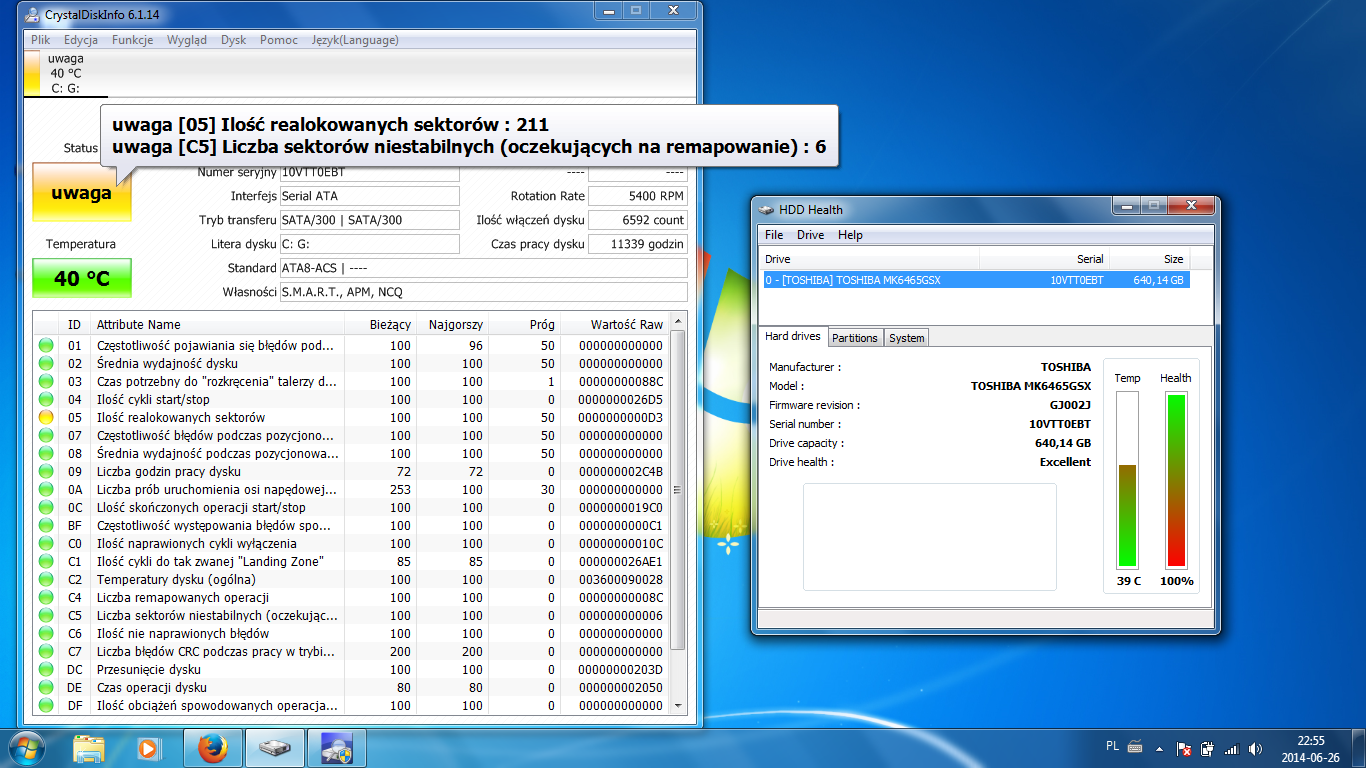Image resolution: width=1366 pixels, height=768 pixels.
Task: Open the Język(Language) menu
Action: (355, 40)
